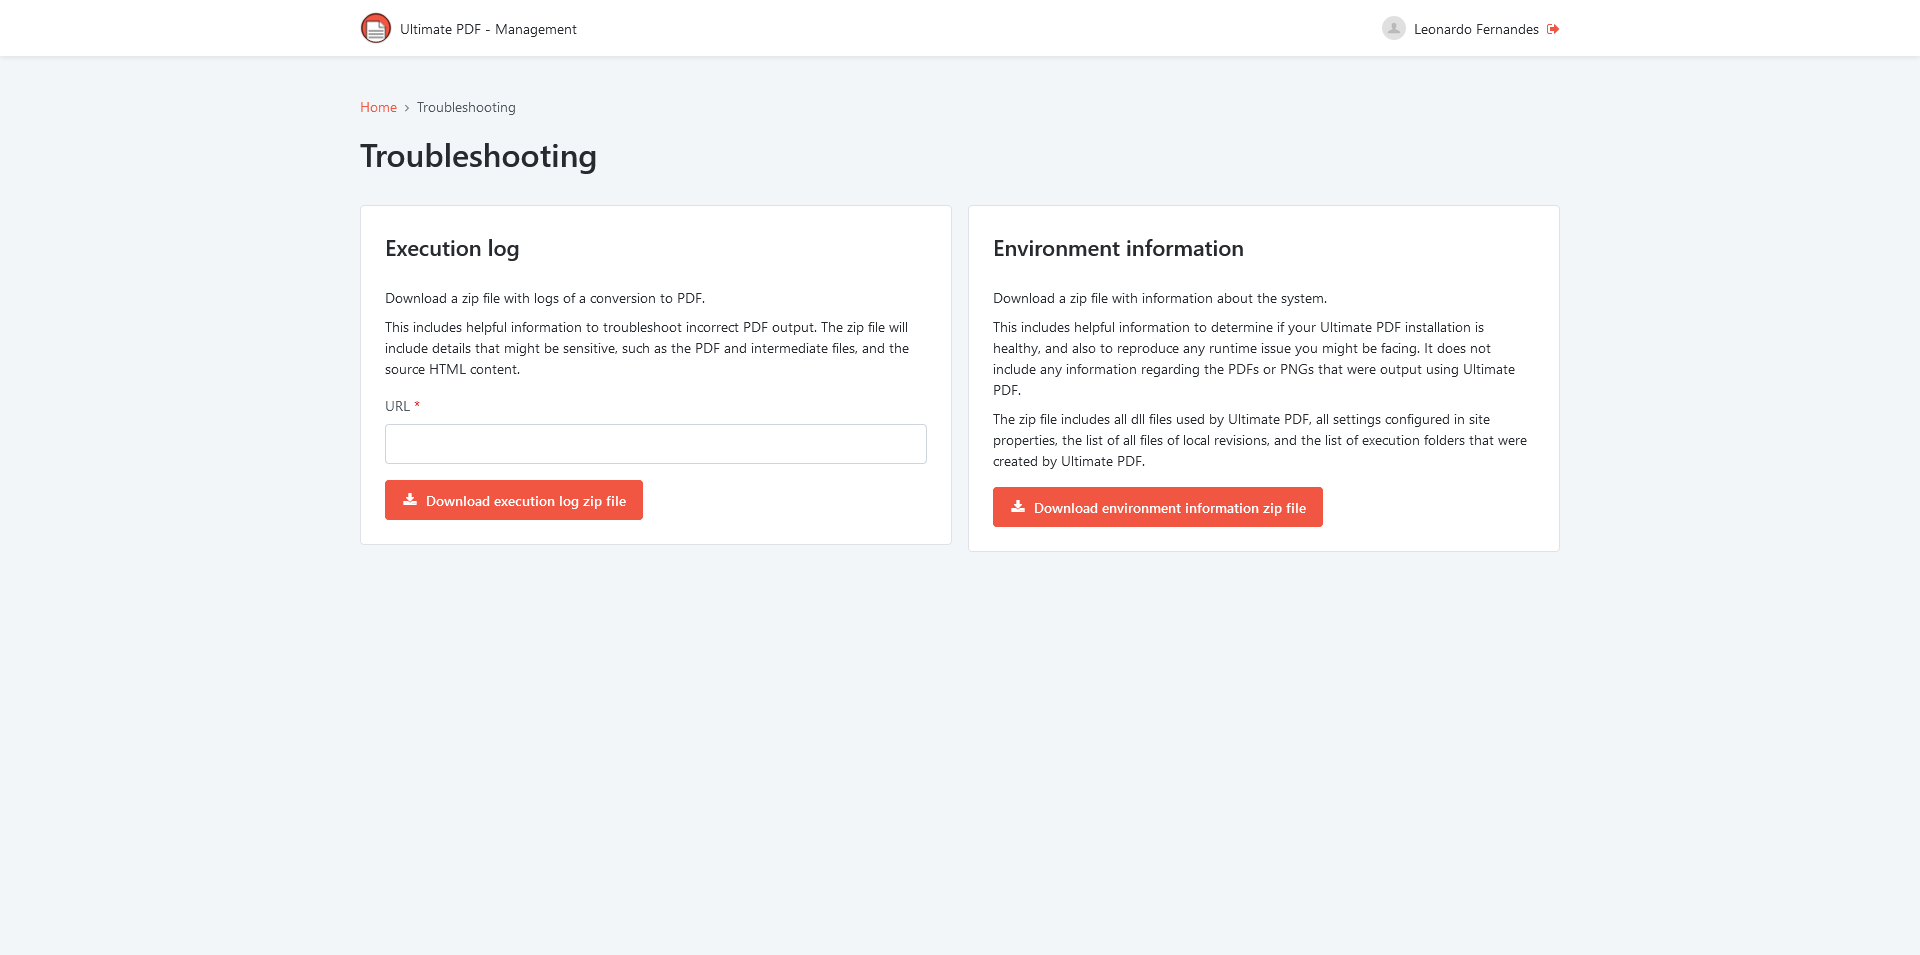The height and width of the screenshot is (955, 1920).
Task: Select the Troubleshooting breadcrumb item
Action: click(466, 107)
